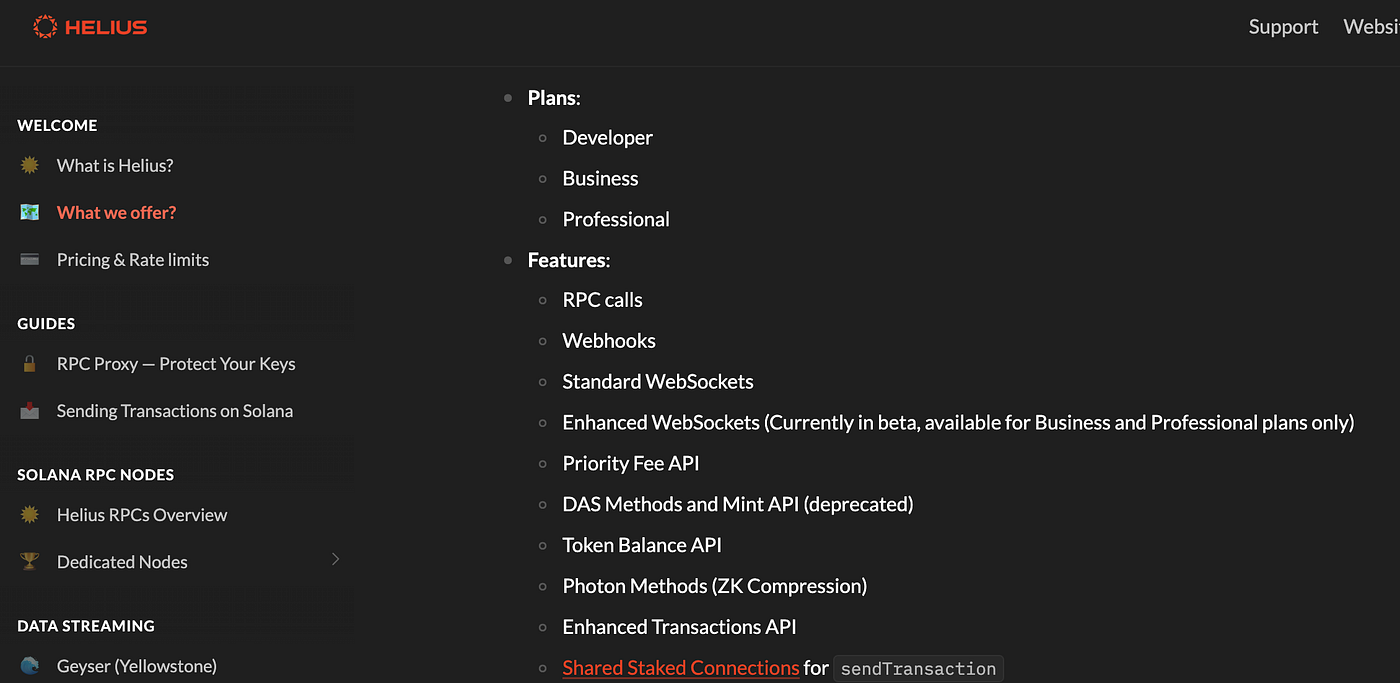The image size is (1400, 683).
Task: Click the sendTransaction code snippet
Action: pyautogui.click(x=918, y=669)
